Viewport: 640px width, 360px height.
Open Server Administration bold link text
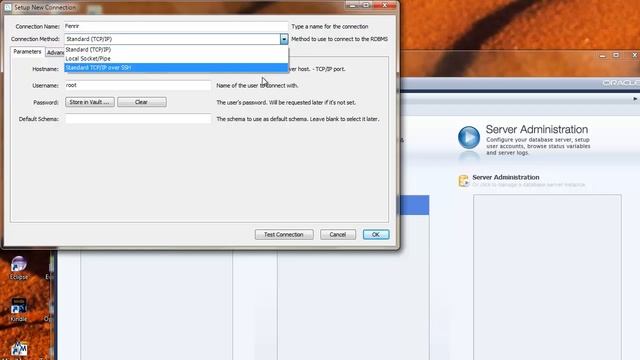click(x=506, y=177)
